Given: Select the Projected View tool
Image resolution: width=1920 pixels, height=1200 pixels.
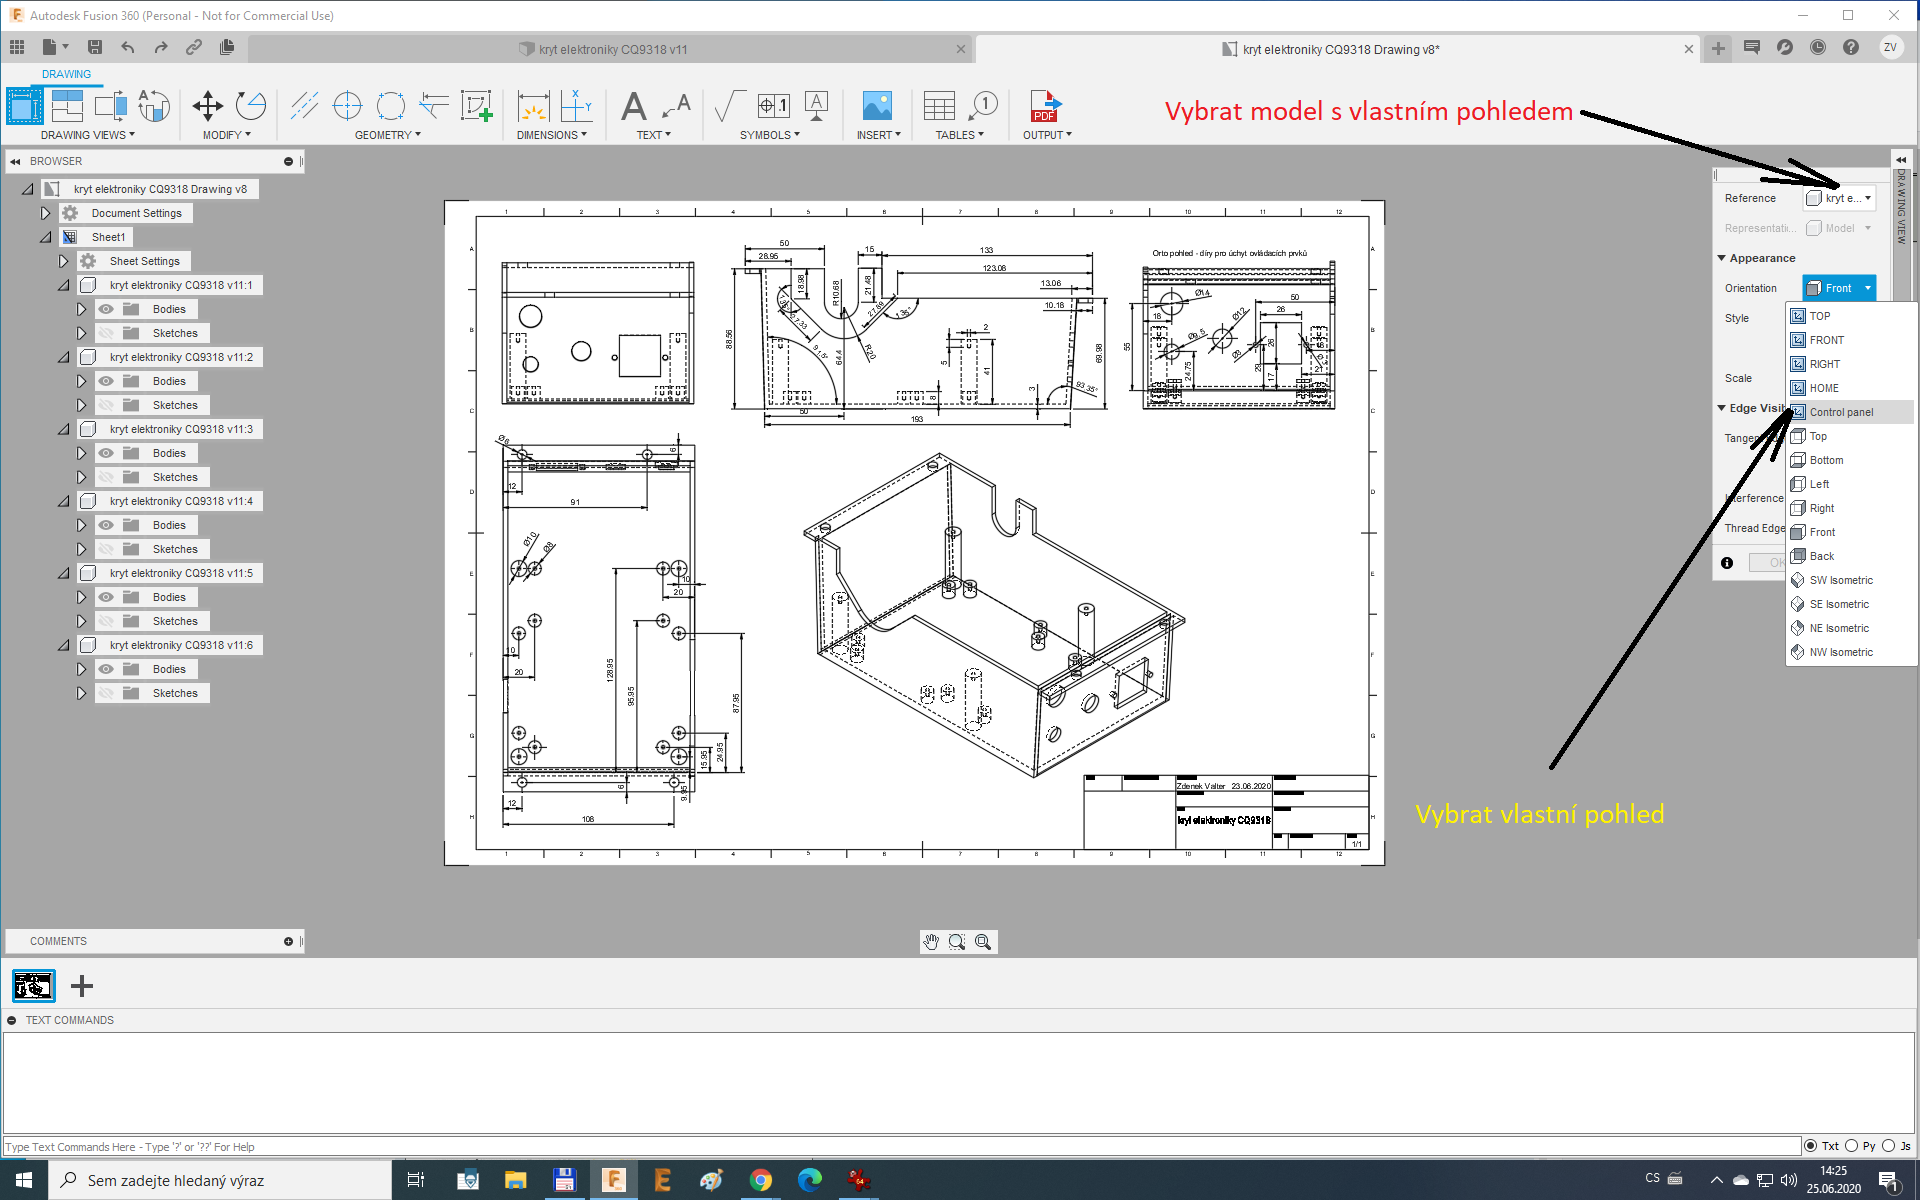Looking at the screenshot, I should coord(67,106).
